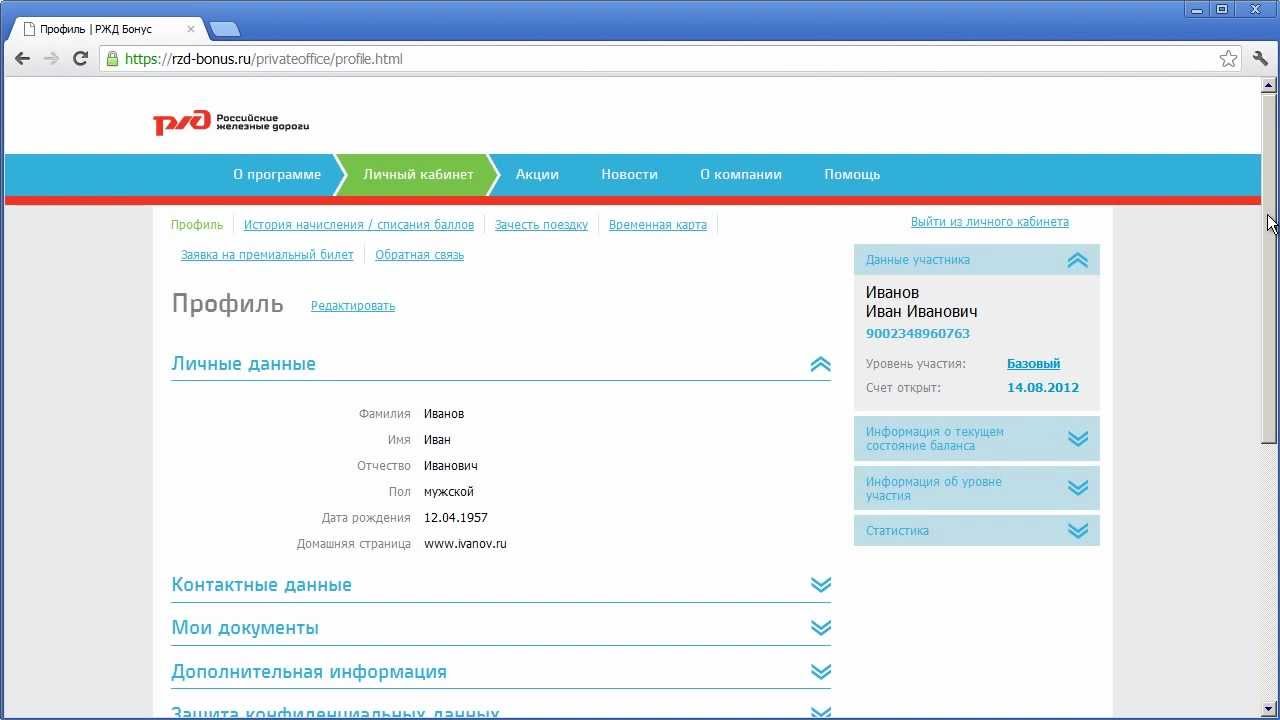Image resolution: width=1280 pixels, height=720 pixels.
Task: Select the Профиль sub-tab
Action: click(197, 225)
